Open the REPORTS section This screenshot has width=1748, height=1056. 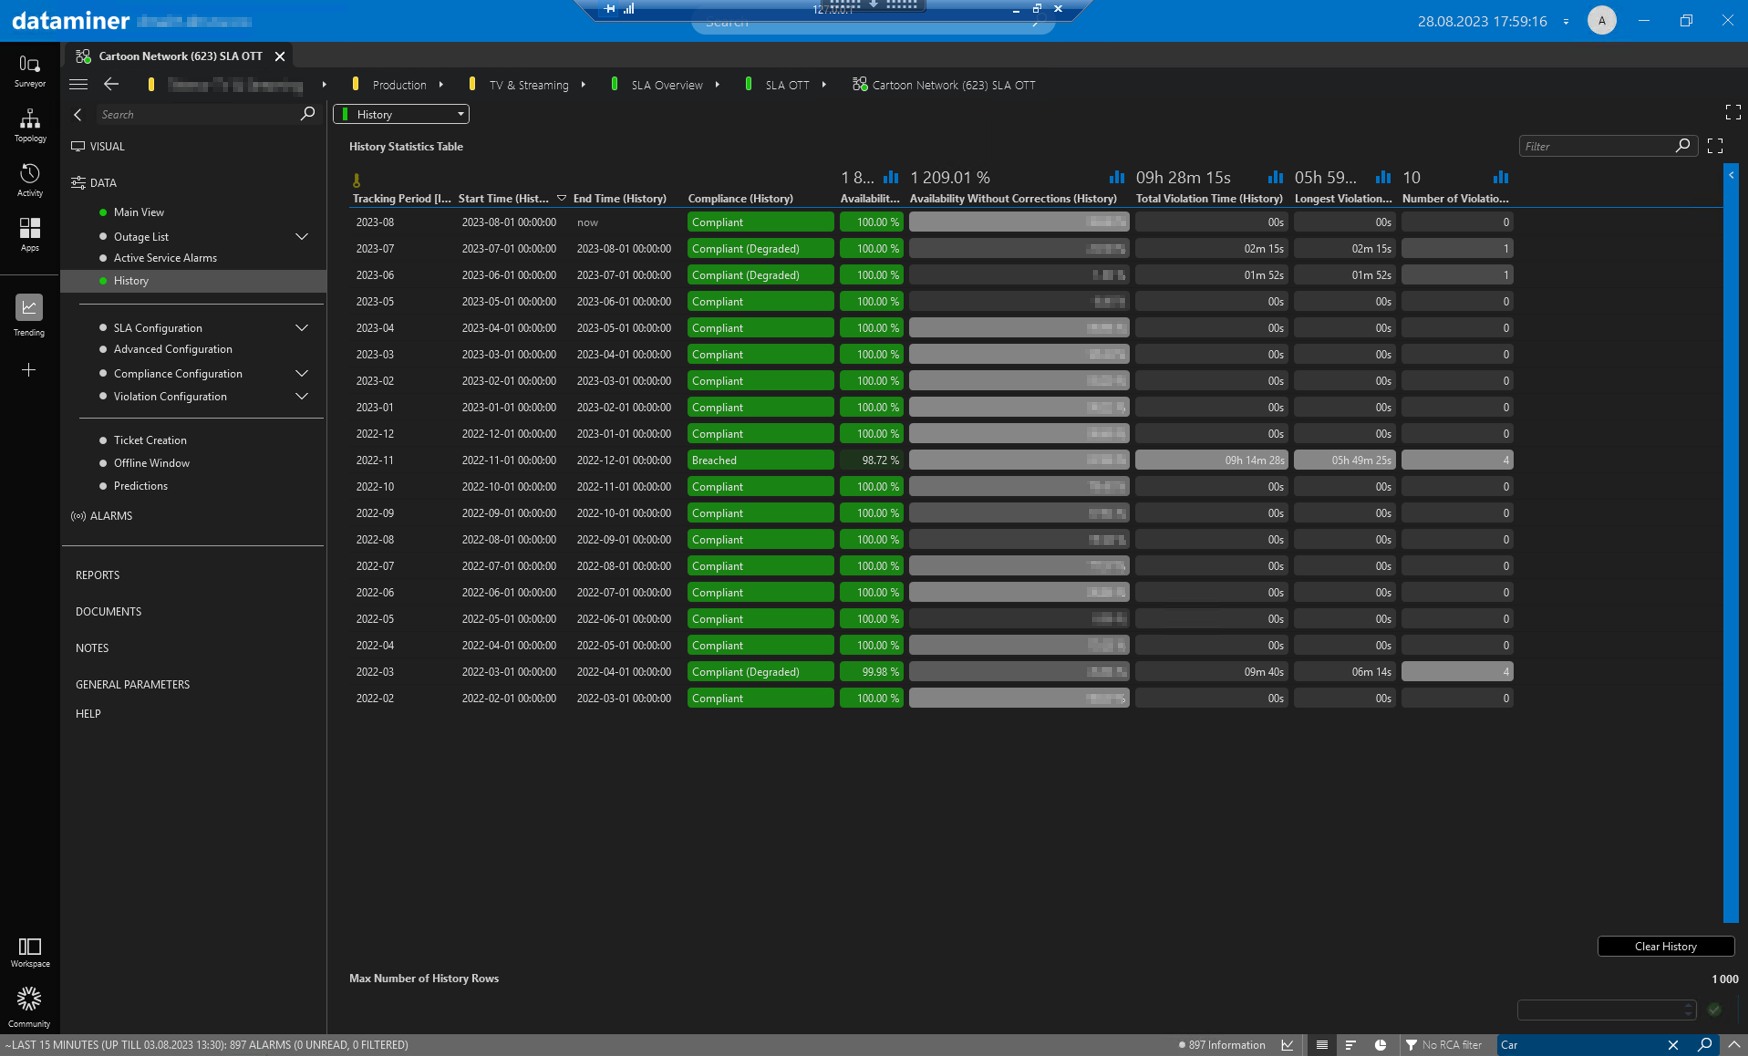tap(97, 575)
